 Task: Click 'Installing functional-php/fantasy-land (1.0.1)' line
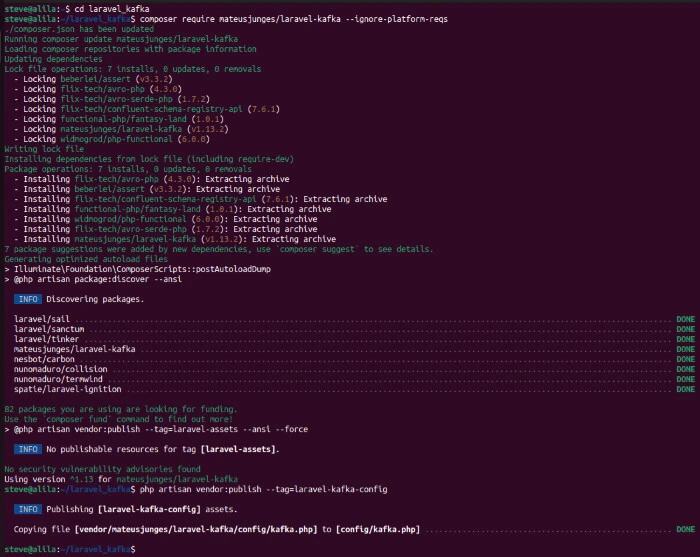click(172, 209)
